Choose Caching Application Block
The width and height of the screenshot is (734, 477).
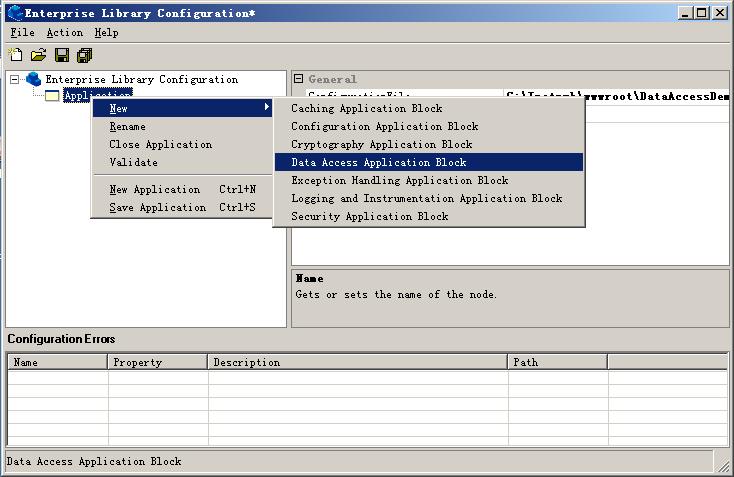[366, 108]
